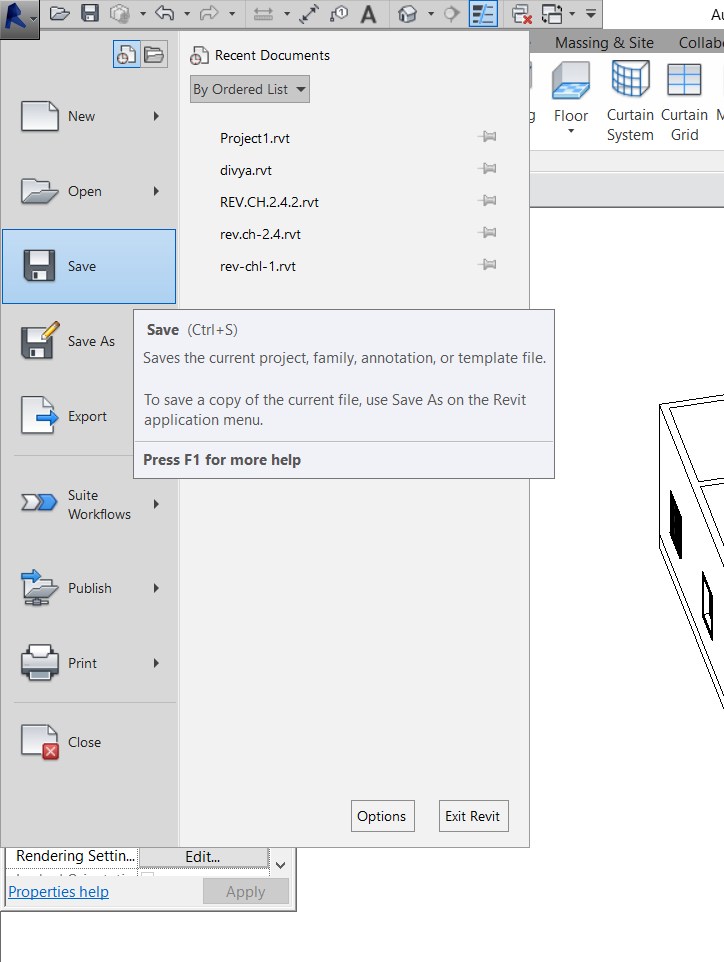Switch to the Massing & Site tab
The width and height of the screenshot is (724, 962).
click(x=604, y=42)
